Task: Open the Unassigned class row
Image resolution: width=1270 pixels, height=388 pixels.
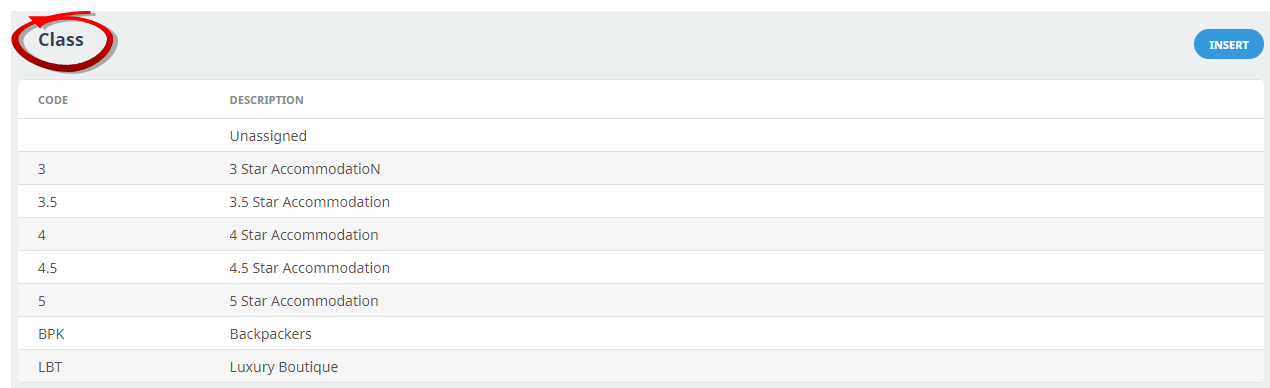Action: pyautogui.click(x=640, y=135)
